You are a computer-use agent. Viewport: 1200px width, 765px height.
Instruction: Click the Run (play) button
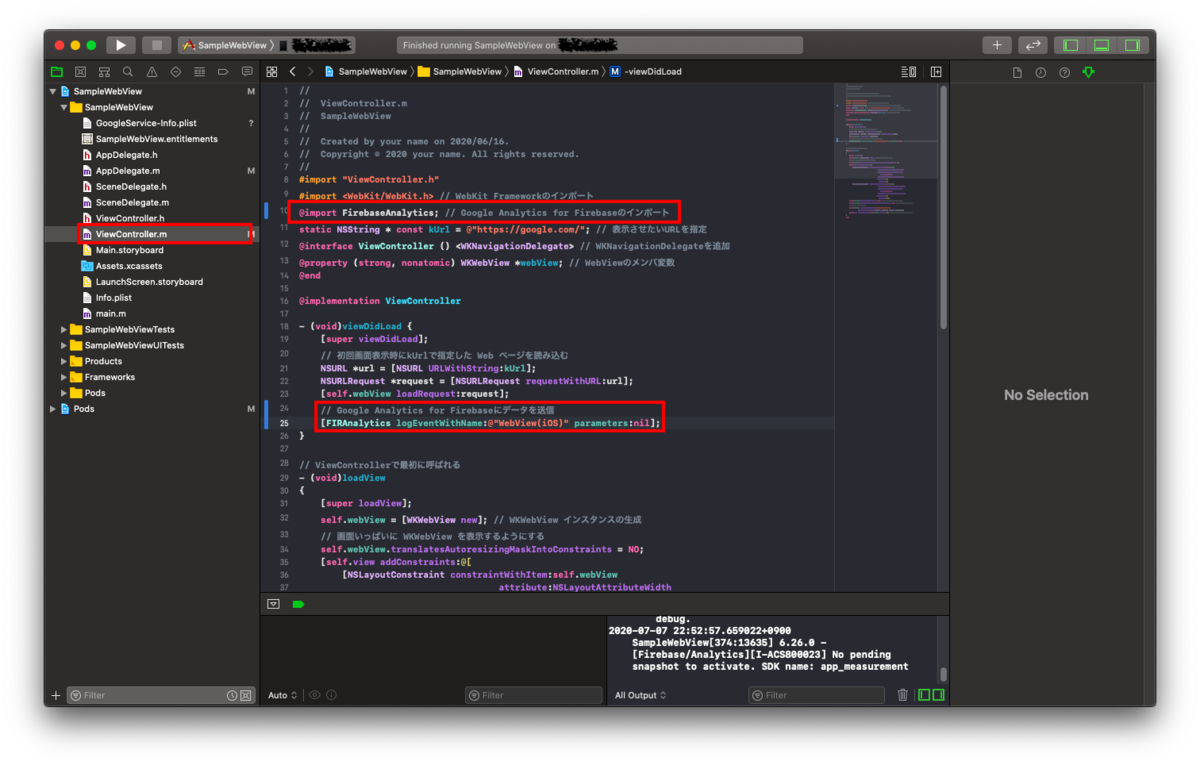tap(120, 45)
